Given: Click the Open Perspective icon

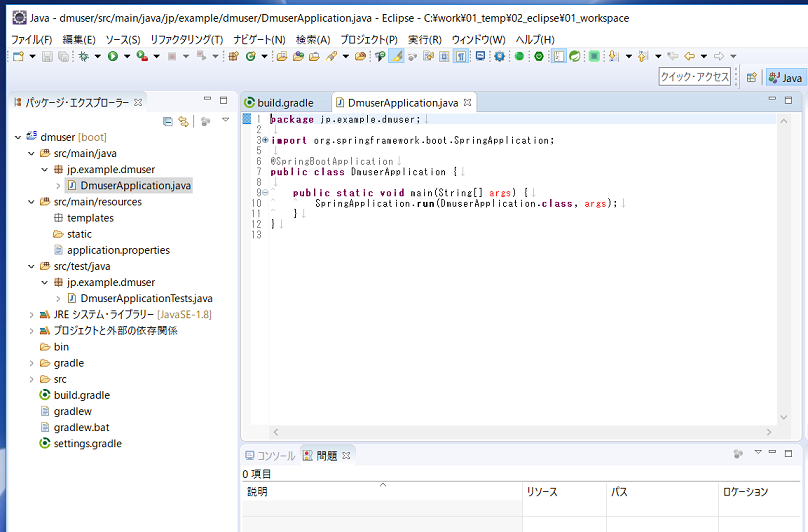Looking at the screenshot, I should (752, 77).
